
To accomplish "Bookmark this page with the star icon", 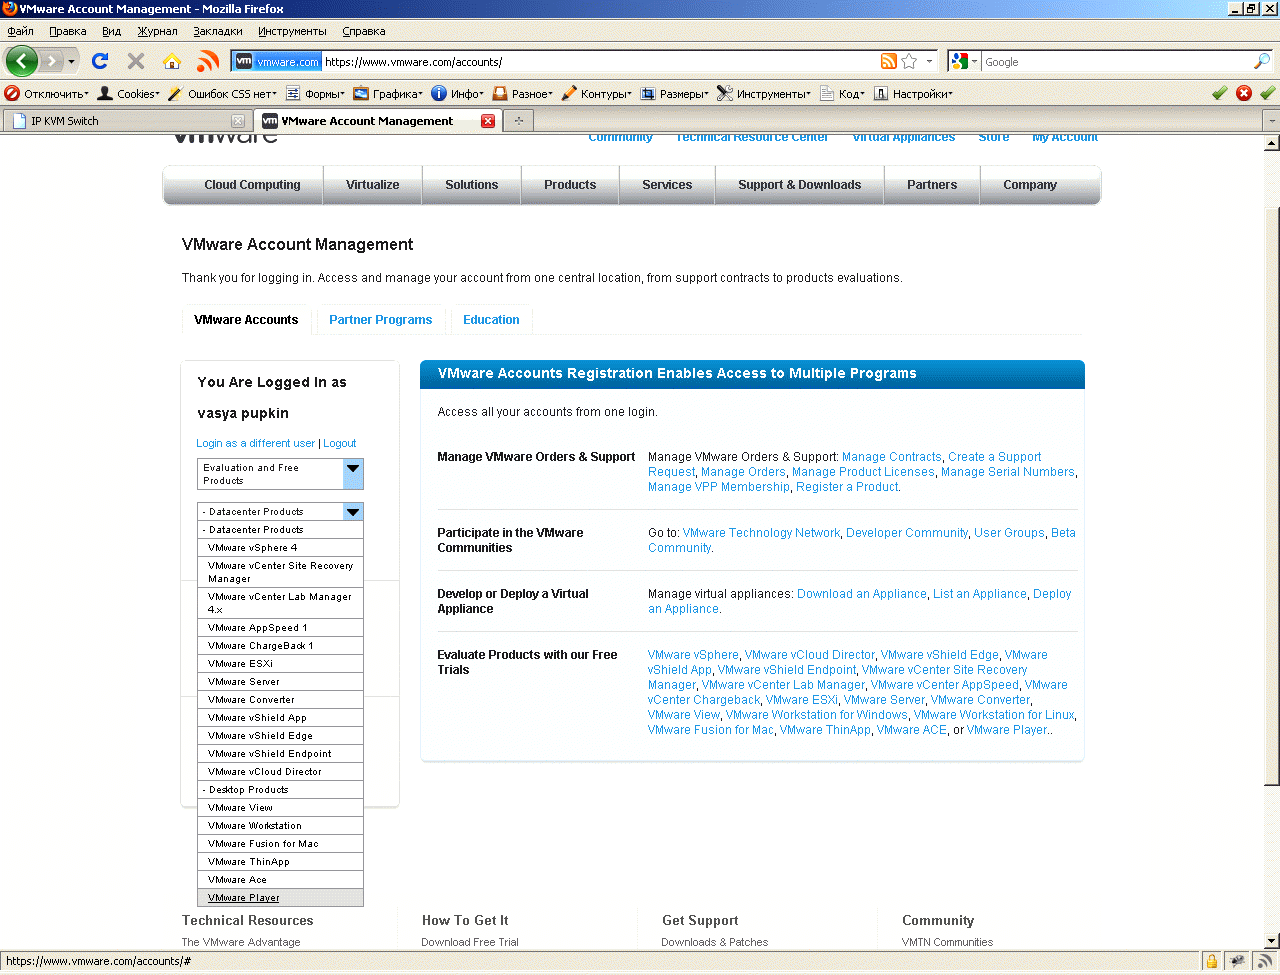I will pos(909,61).
